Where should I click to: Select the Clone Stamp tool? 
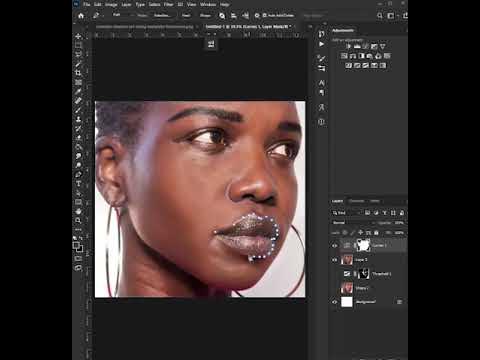coord(78,119)
